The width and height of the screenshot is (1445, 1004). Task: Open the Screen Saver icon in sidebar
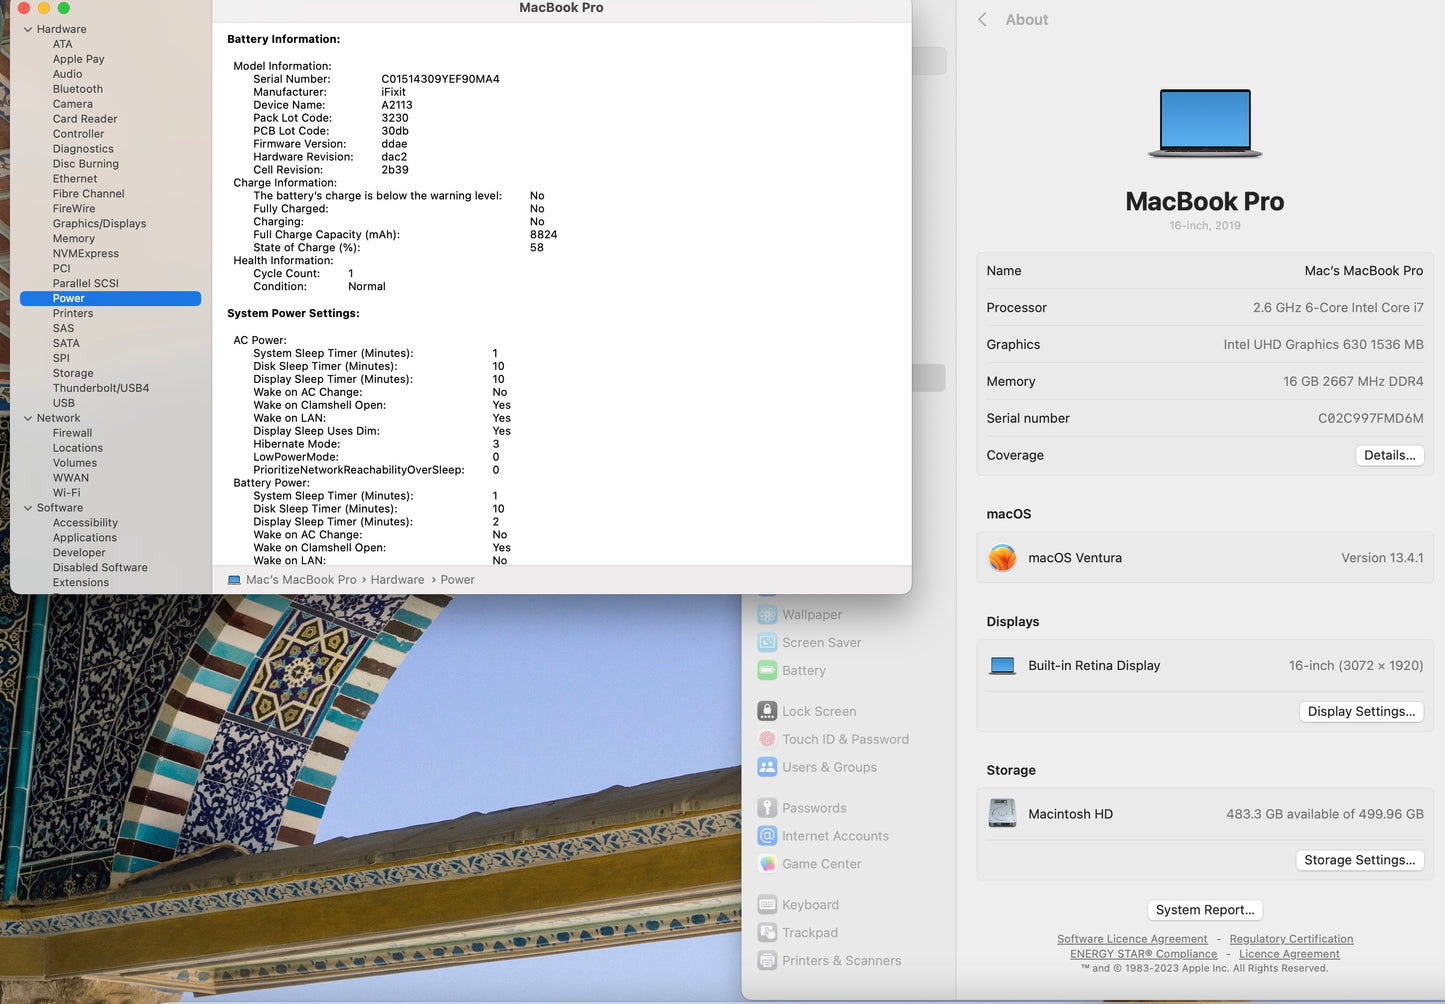coord(767,643)
